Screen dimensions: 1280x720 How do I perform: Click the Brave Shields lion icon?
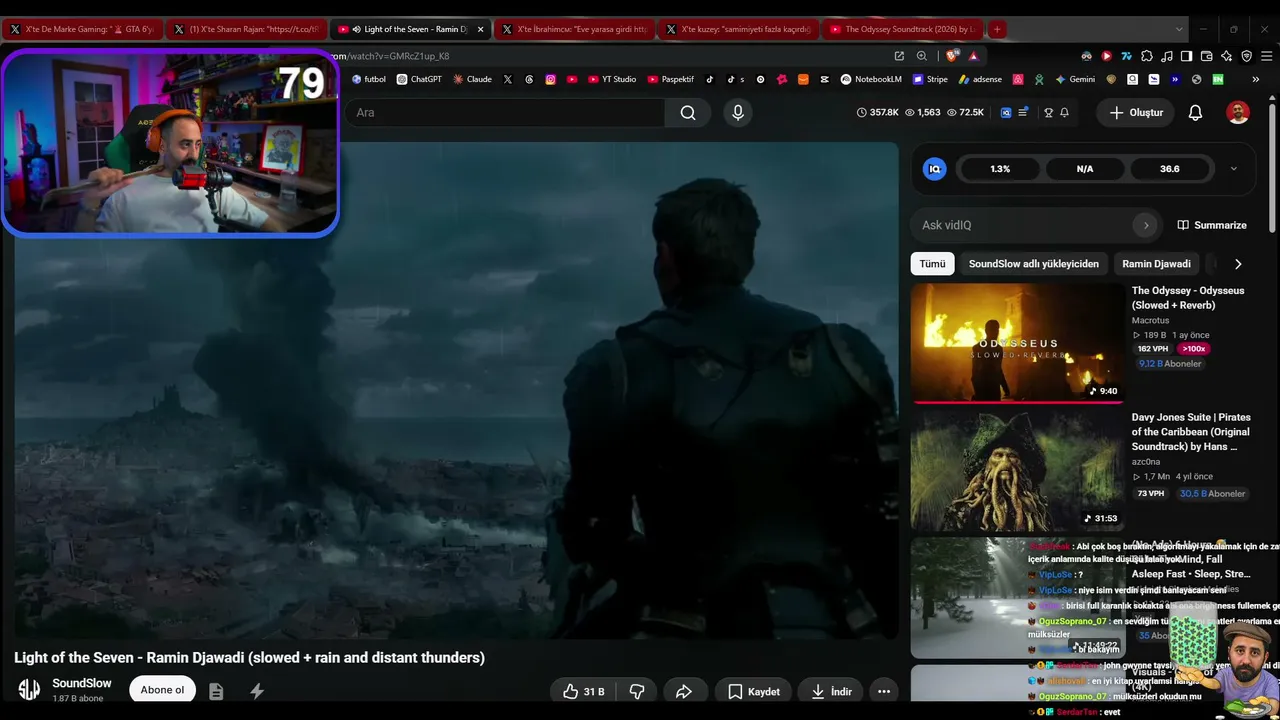951,56
